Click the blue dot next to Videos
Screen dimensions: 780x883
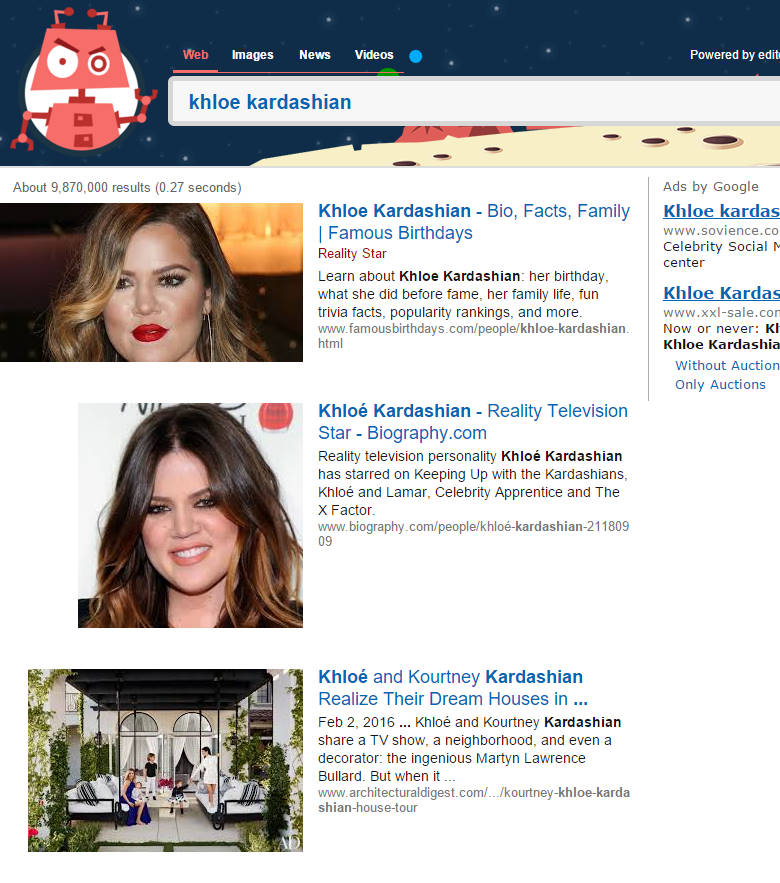click(416, 56)
